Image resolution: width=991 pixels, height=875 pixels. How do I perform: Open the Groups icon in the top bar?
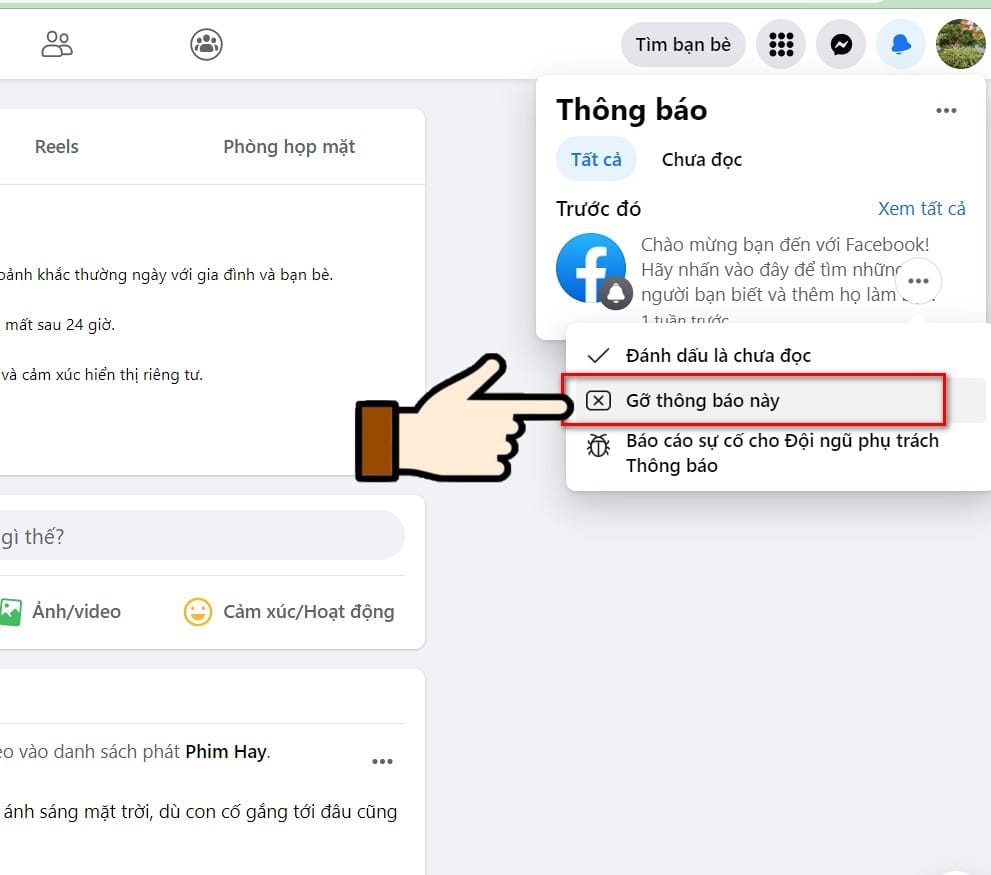pos(206,44)
